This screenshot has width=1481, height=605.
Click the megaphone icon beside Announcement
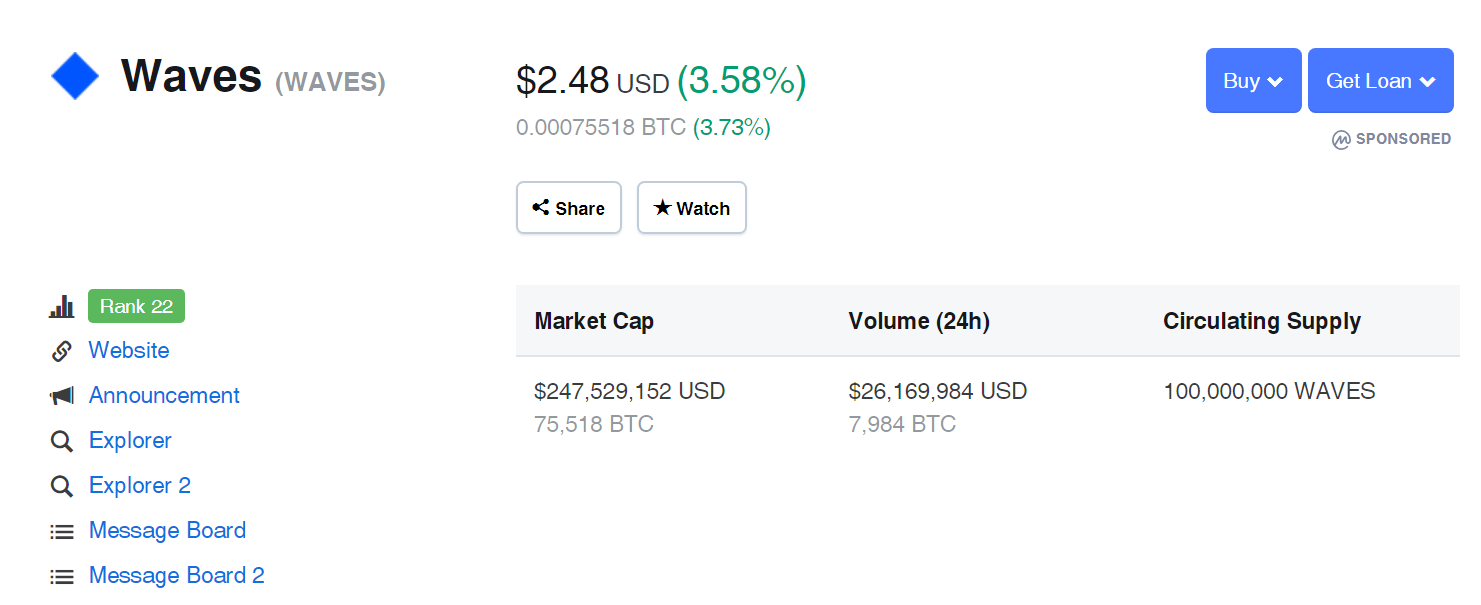(62, 396)
